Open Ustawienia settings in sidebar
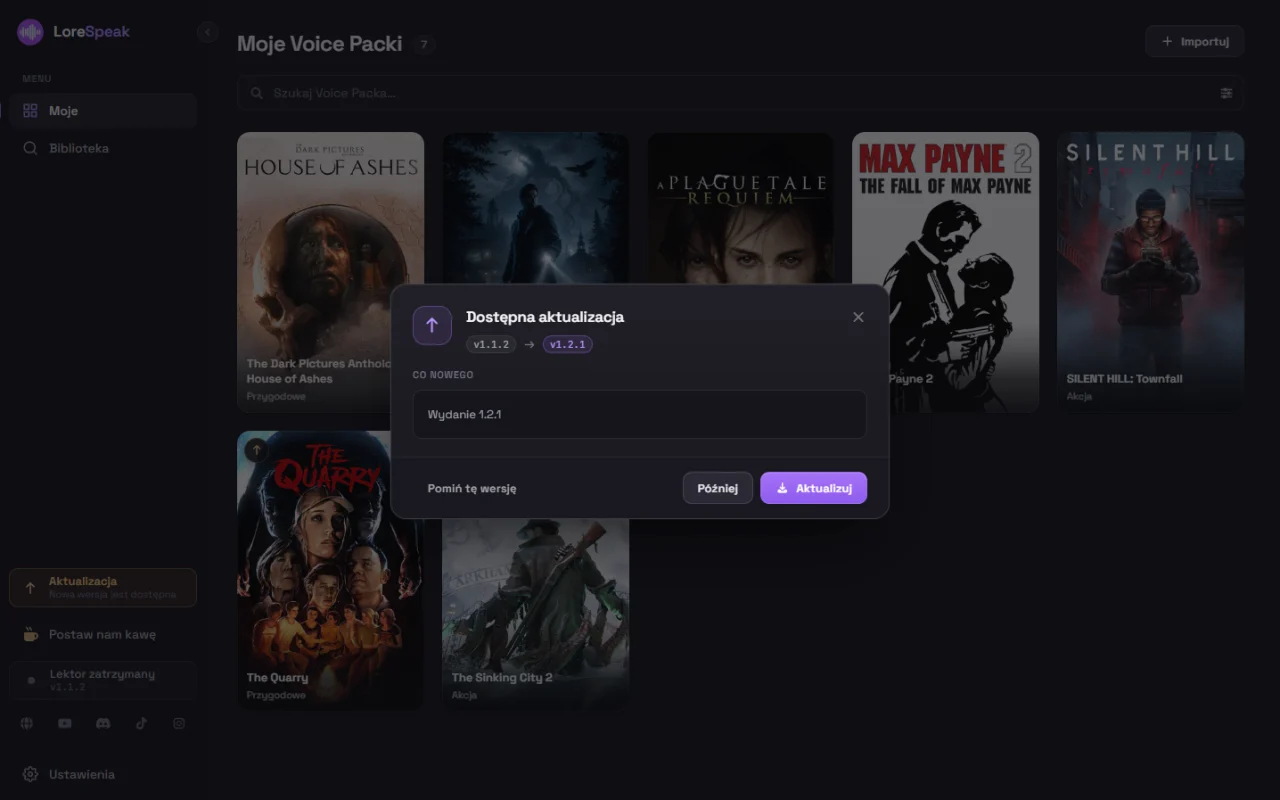 pos(103,774)
